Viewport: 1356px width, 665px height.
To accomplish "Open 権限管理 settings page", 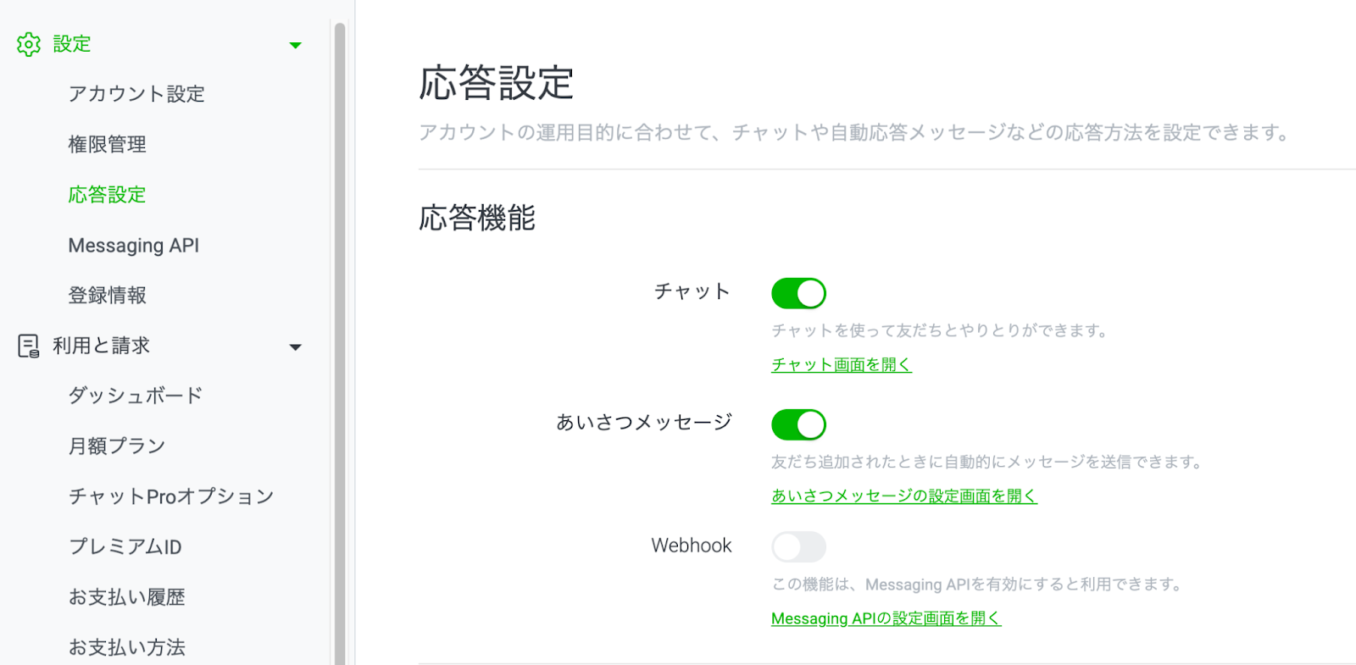I will coord(107,144).
